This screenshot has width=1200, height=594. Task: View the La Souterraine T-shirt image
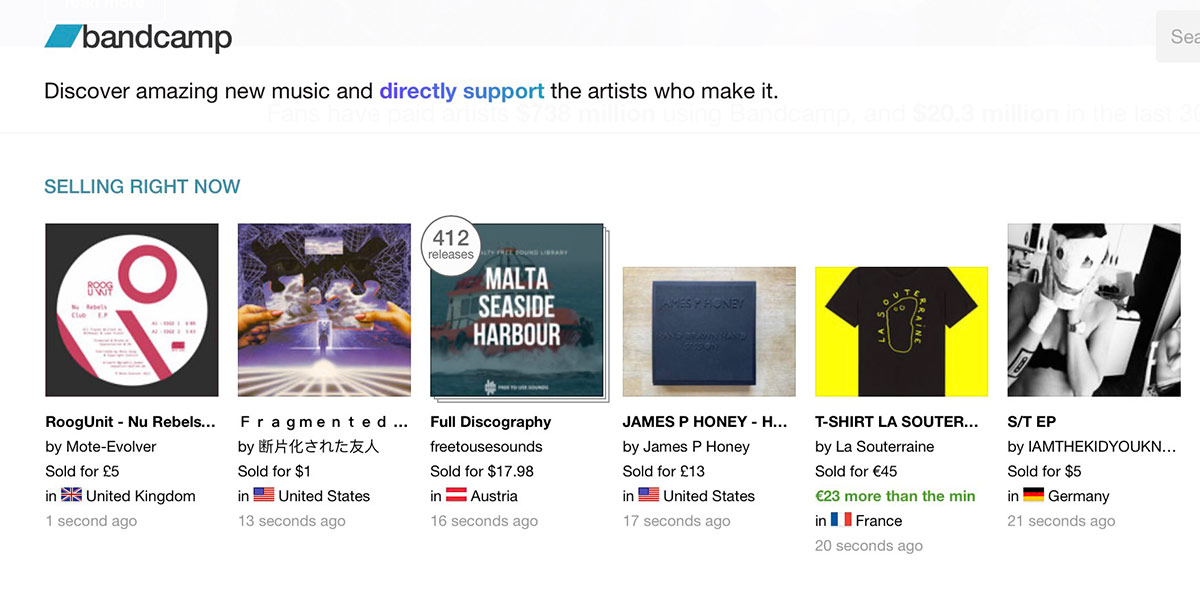[901, 331]
